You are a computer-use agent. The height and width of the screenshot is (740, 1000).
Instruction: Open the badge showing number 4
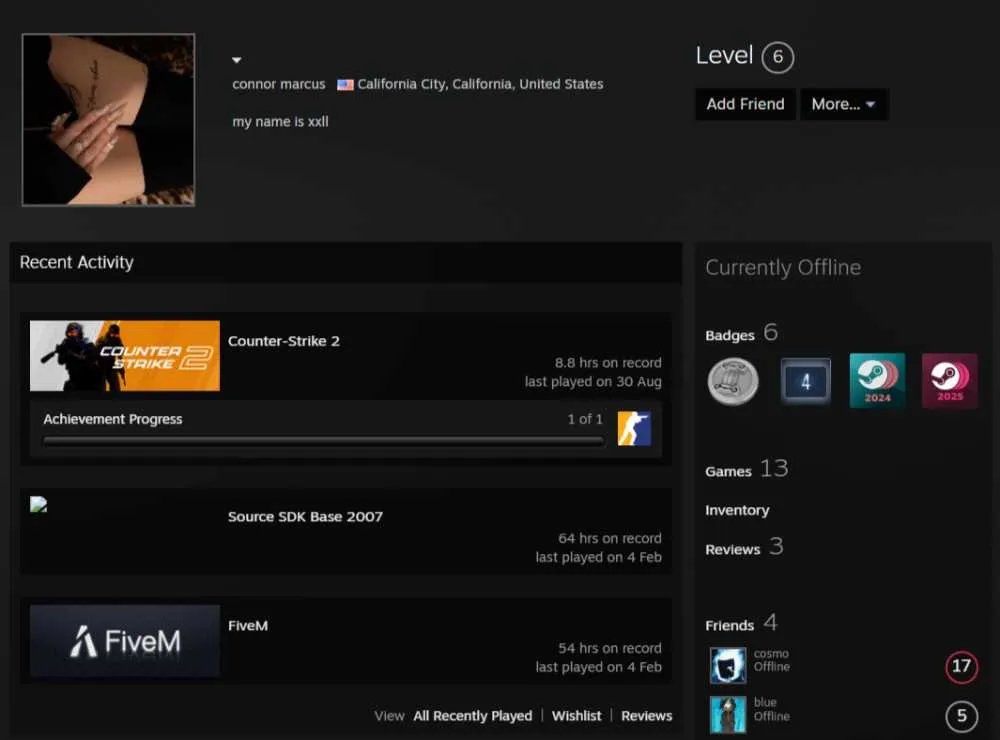[x=805, y=381]
